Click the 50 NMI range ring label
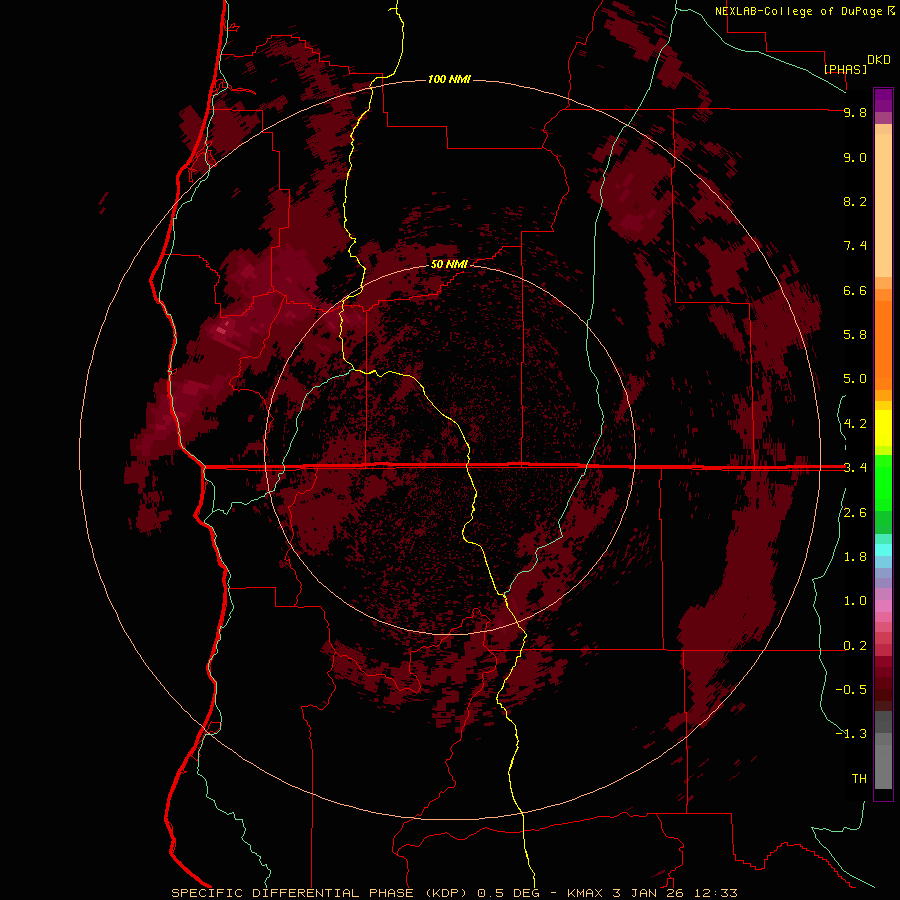Viewport: 900px width, 900px height. click(x=449, y=264)
